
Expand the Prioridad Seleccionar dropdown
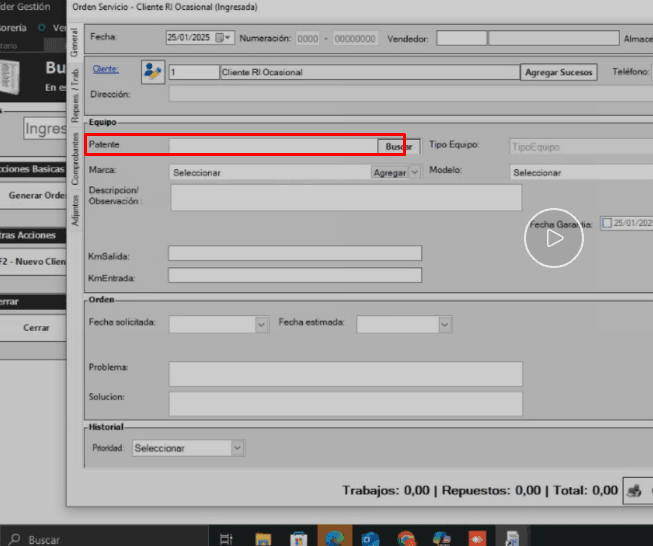[237, 448]
